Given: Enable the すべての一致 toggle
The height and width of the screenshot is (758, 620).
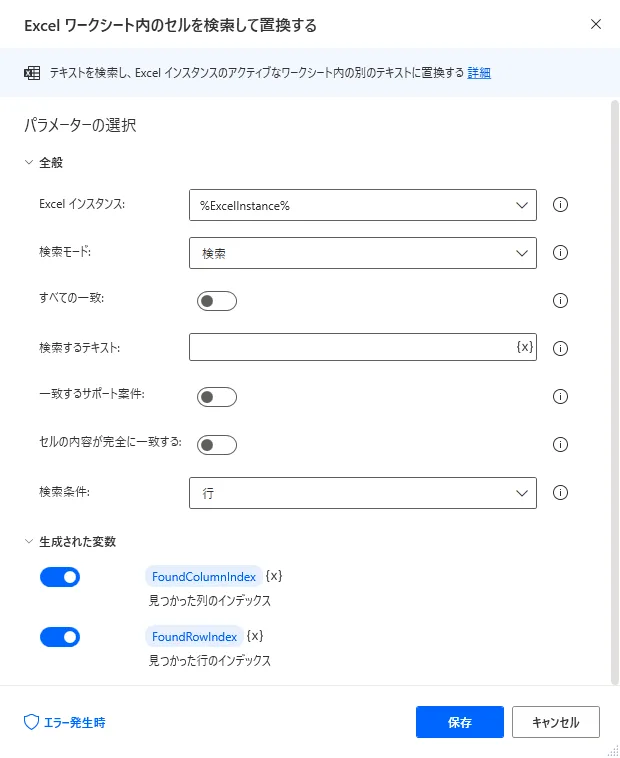Looking at the screenshot, I should coord(216,300).
